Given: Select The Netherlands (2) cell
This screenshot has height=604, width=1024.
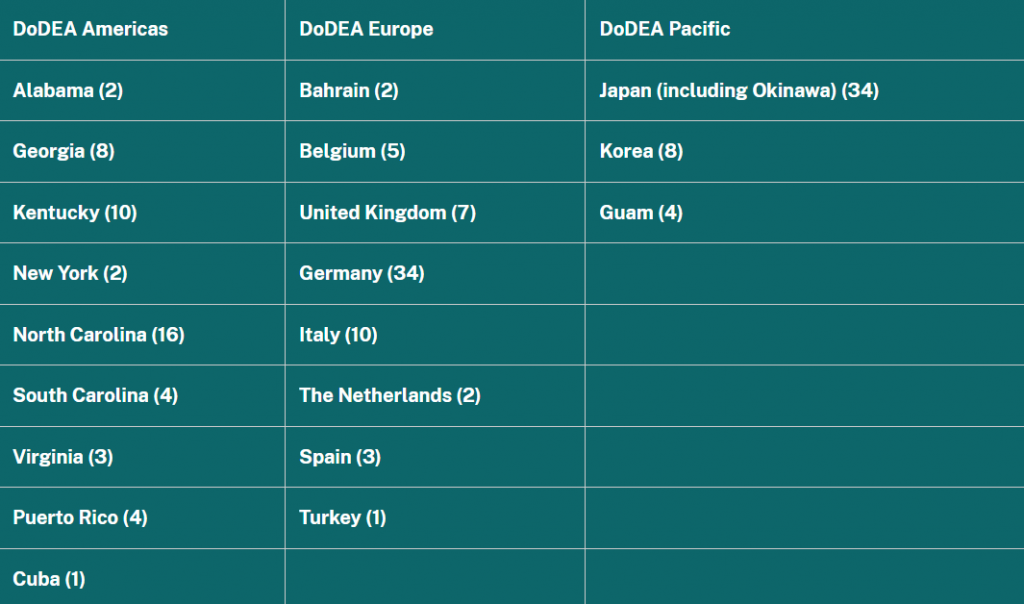Looking at the screenshot, I should tap(390, 396).
